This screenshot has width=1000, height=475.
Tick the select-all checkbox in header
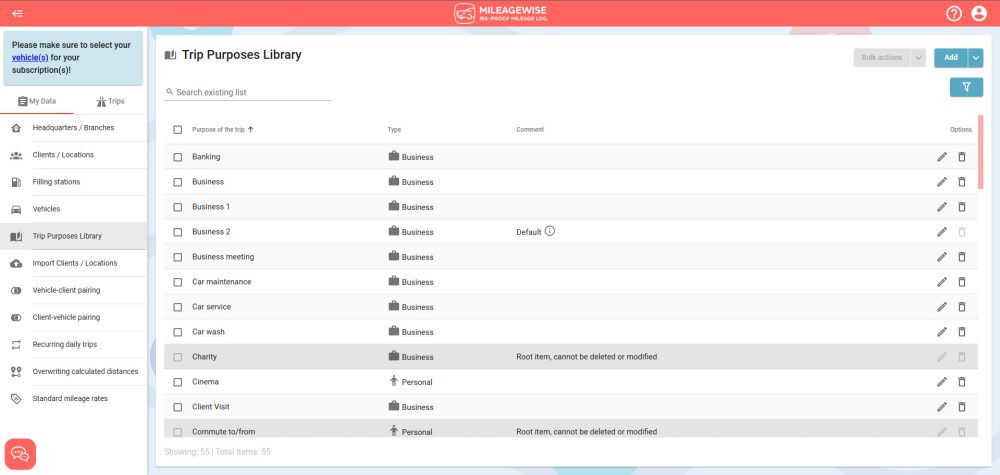point(178,129)
